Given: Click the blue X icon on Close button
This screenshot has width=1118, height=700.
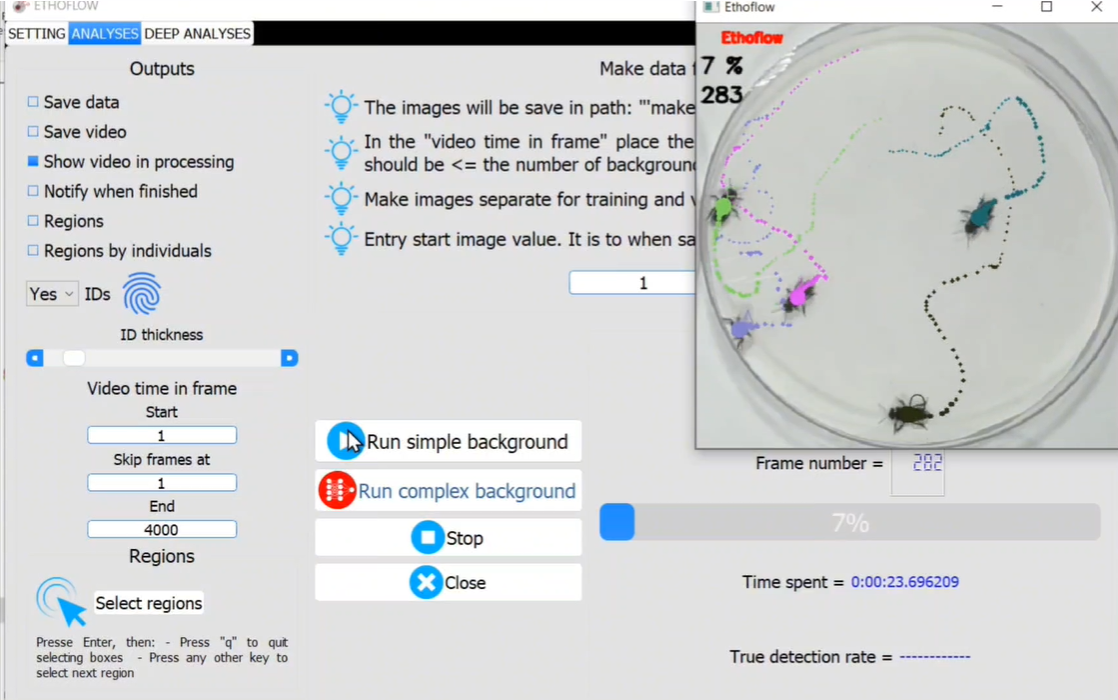Looking at the screenshot, I should (426, 583).
